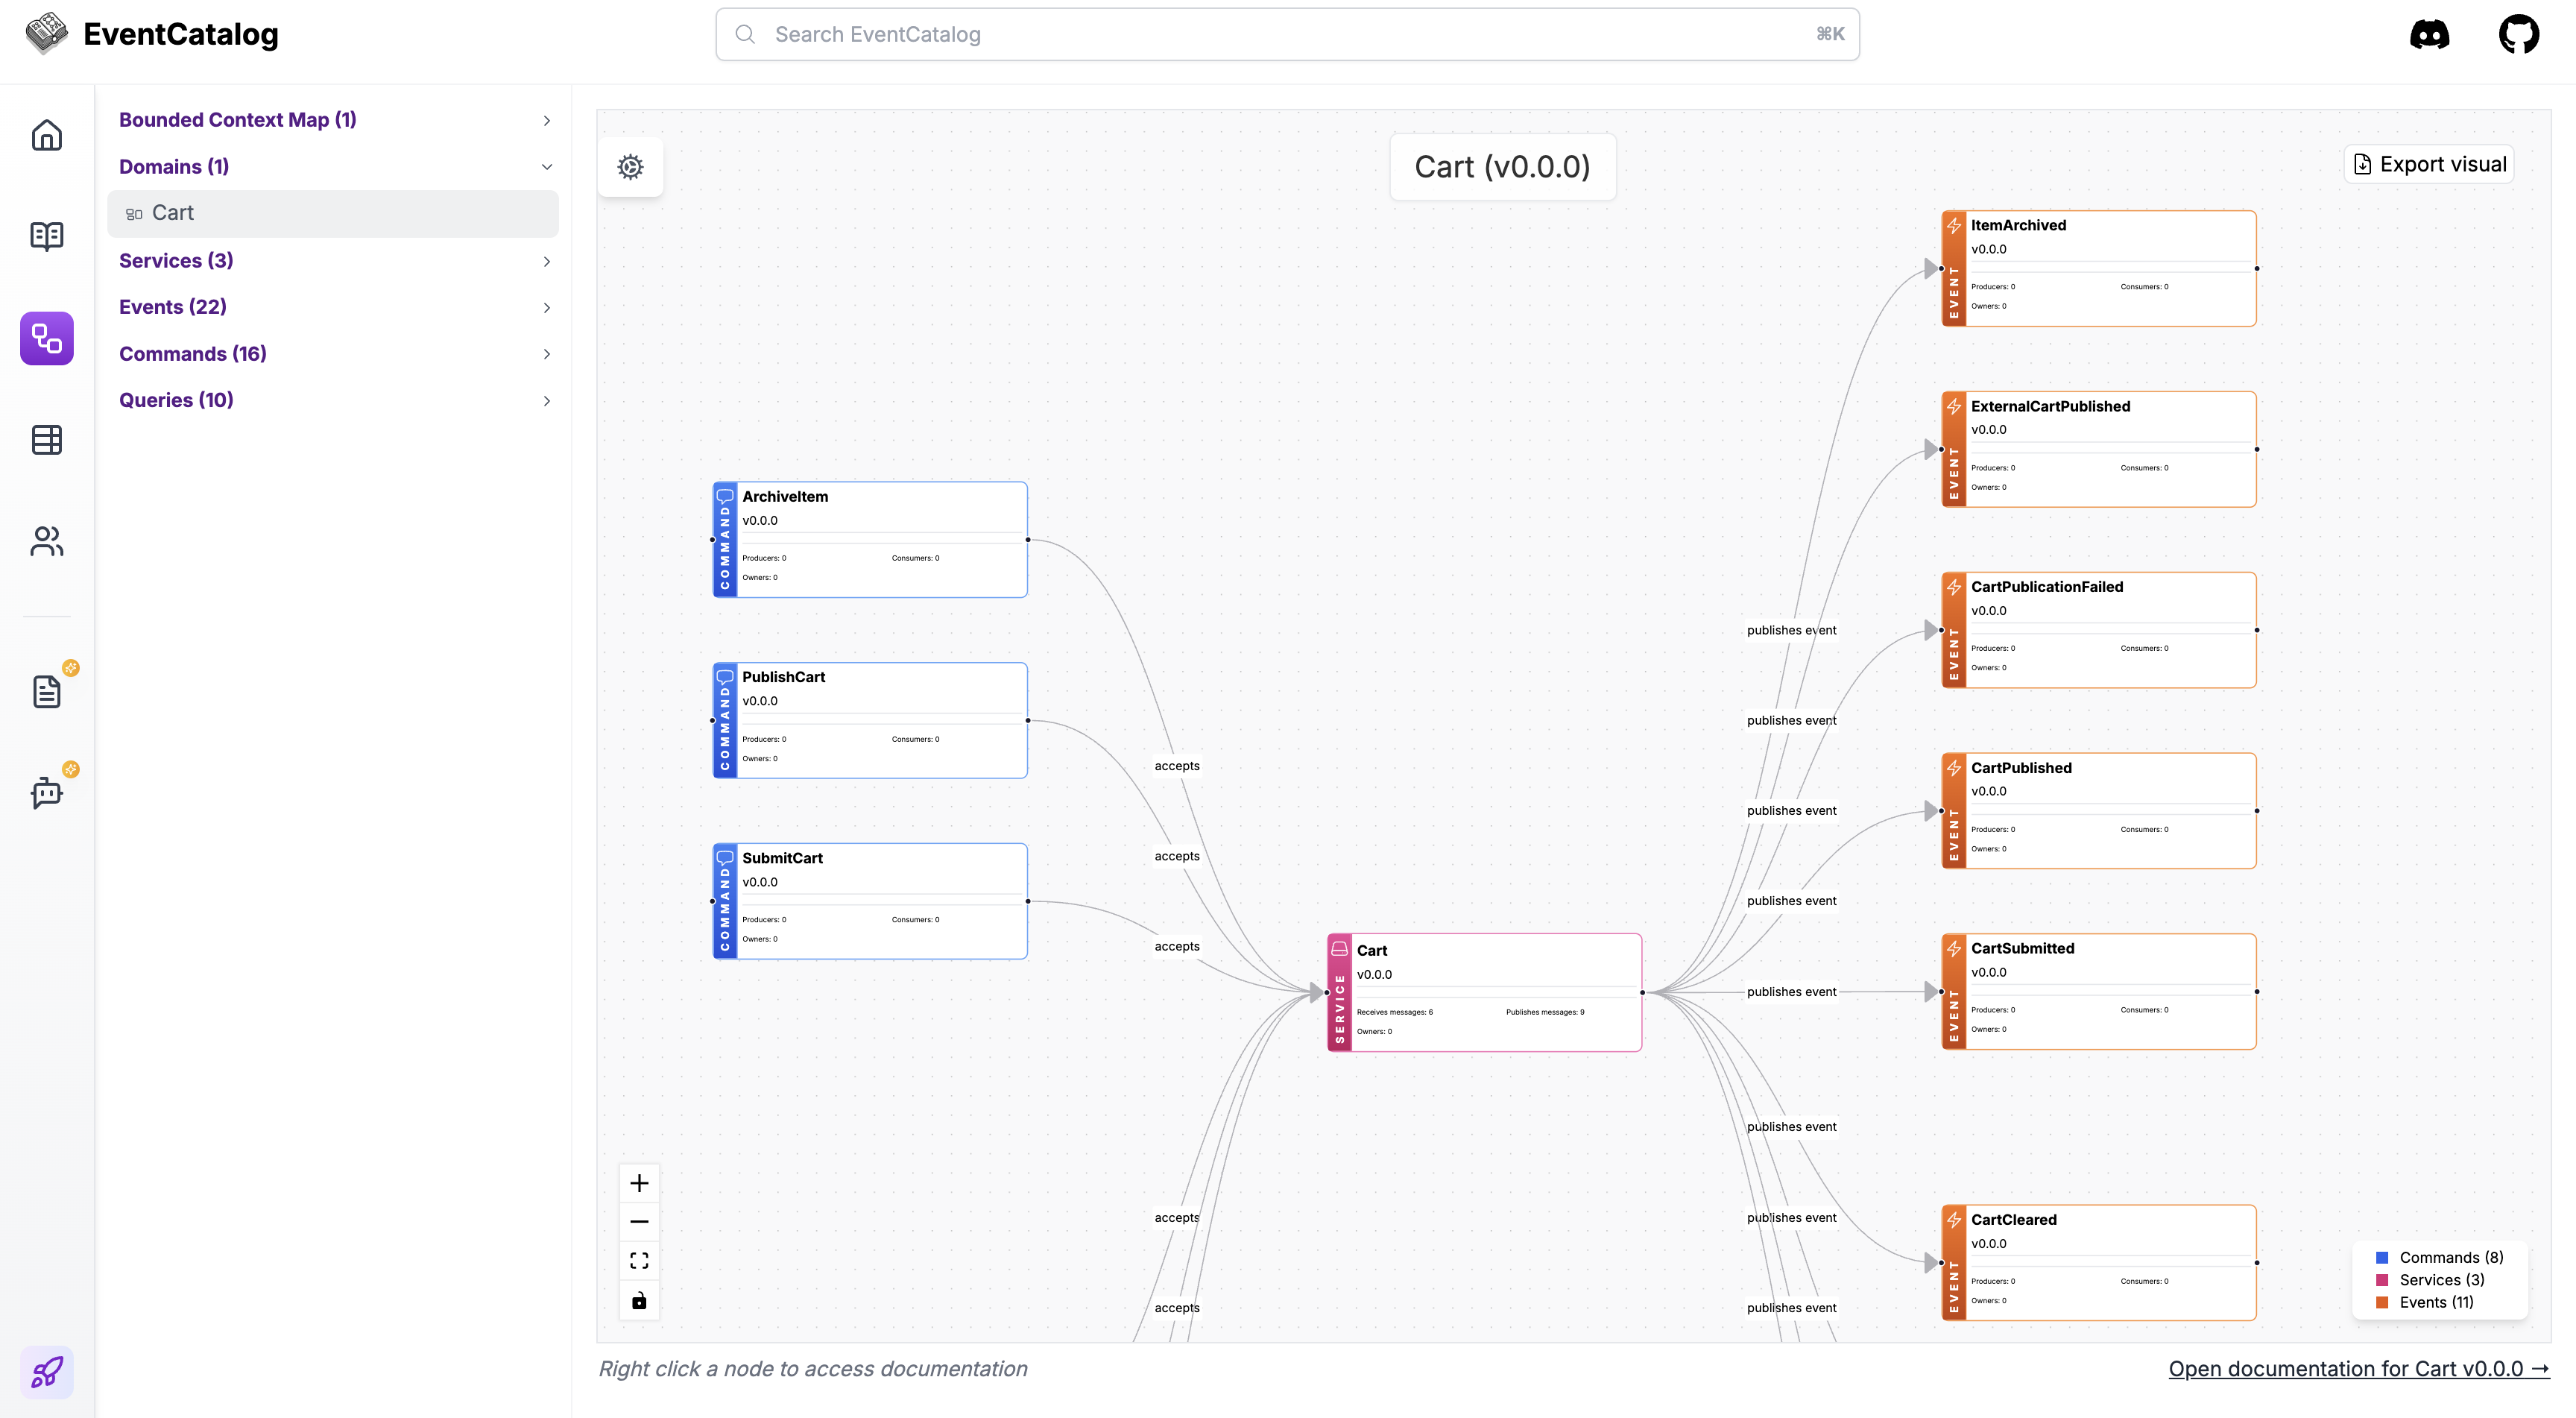Image resolution: width=2576 pixels, height=1418 pixels.
Task: Select the visualiser nodes icon in sidebar
Action: [47, 338]
